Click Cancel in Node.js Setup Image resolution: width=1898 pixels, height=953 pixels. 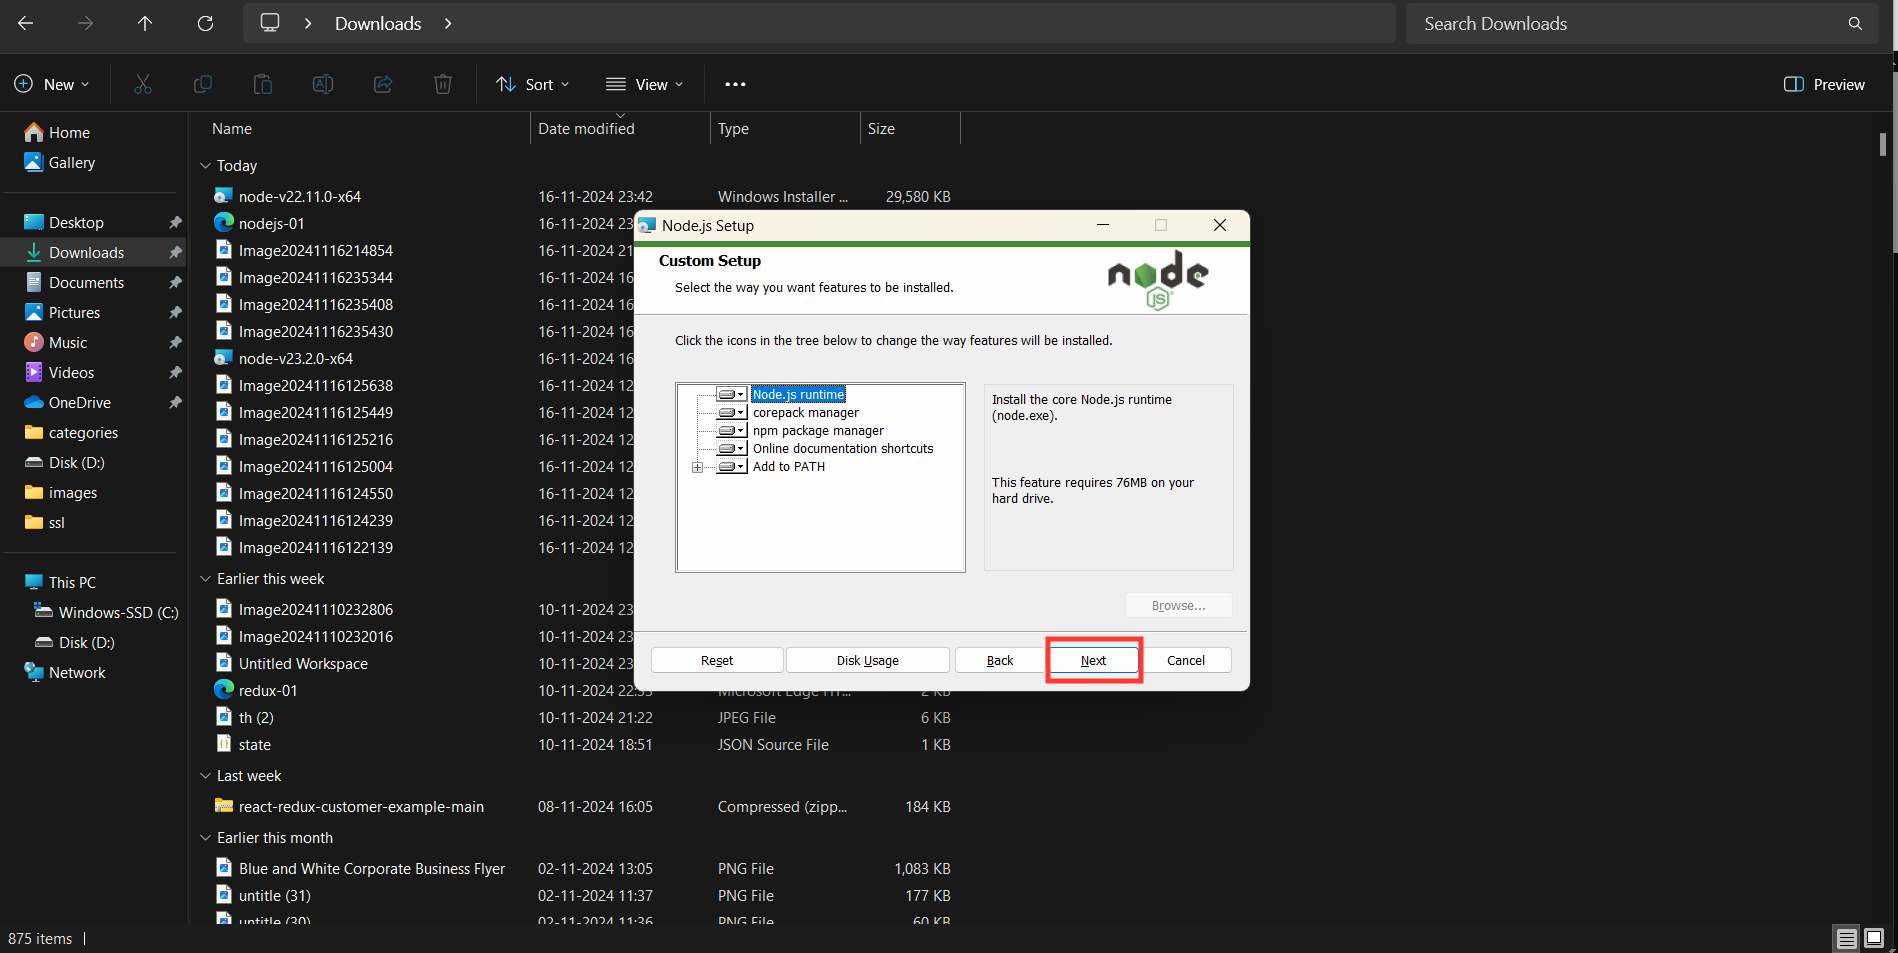coord(1186,660)
